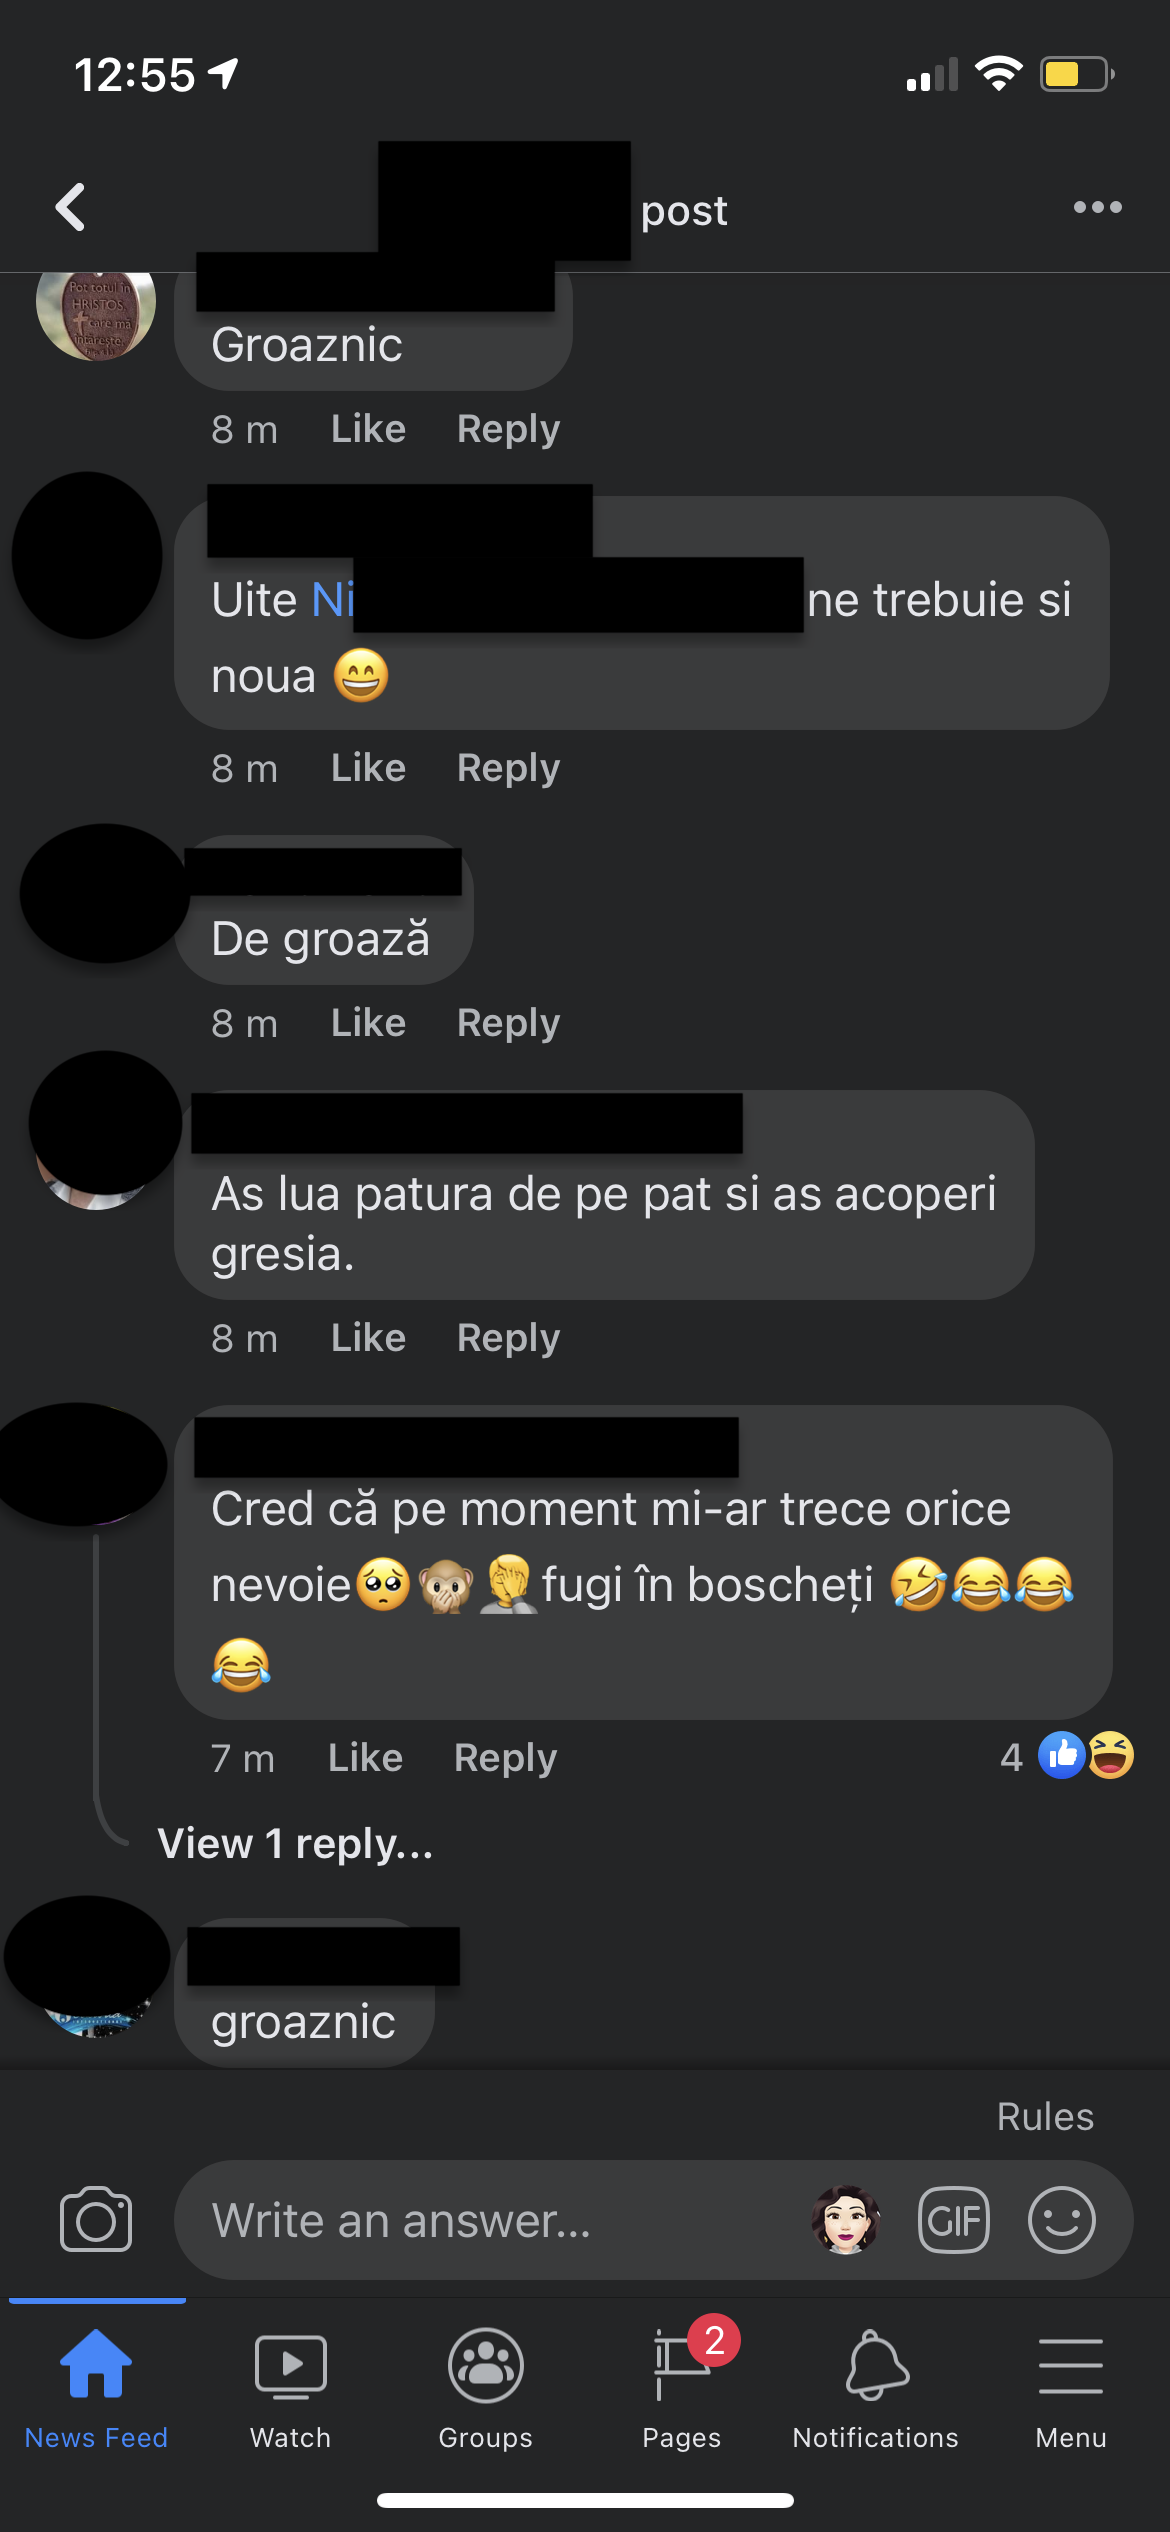Like the "De groază" comment

368,1023
